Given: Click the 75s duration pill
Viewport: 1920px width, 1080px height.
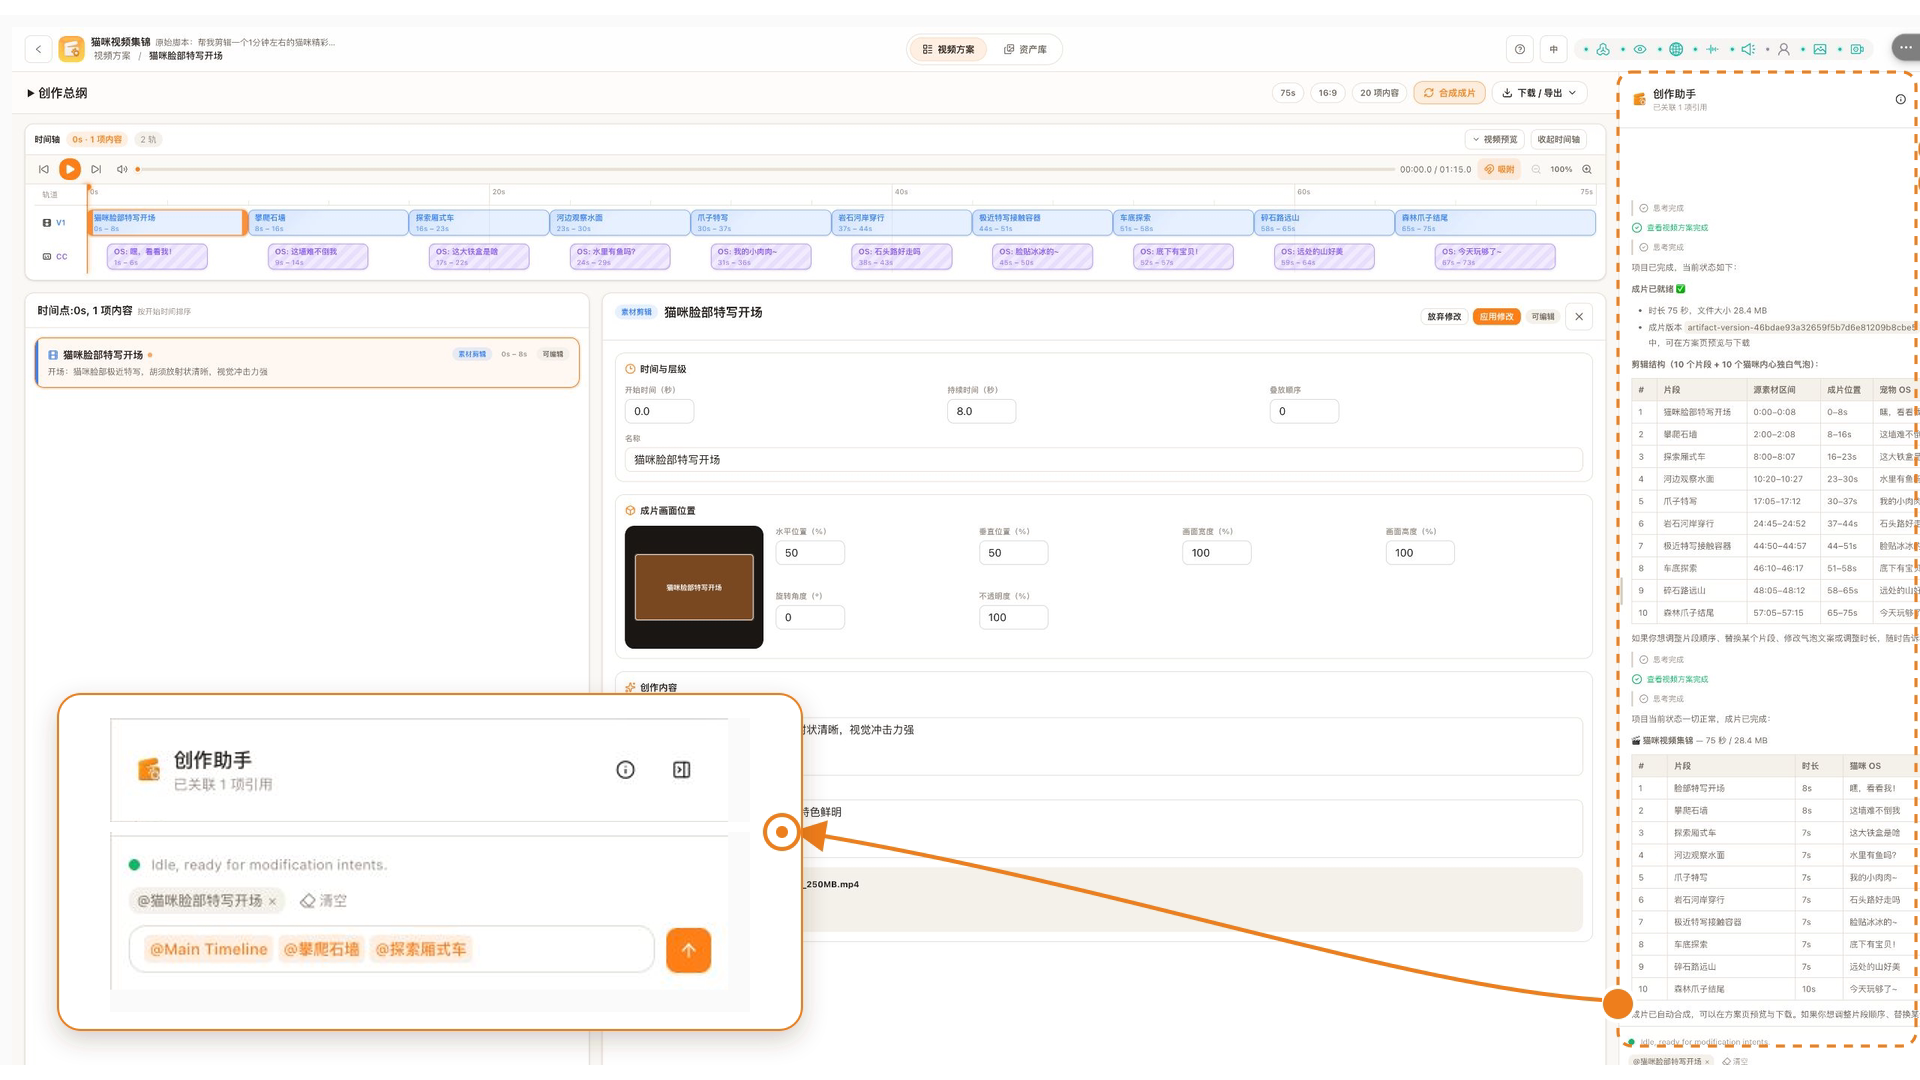Looking at the screenshot, I should click(1287, 93).
